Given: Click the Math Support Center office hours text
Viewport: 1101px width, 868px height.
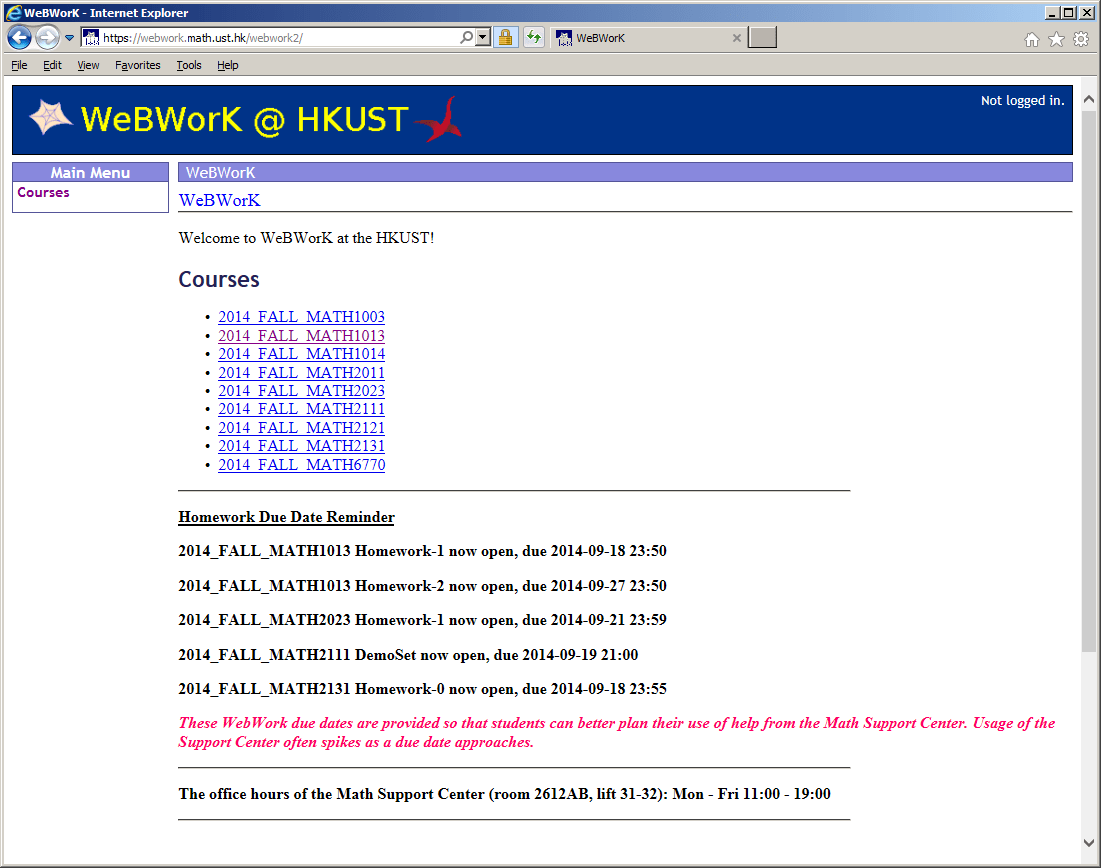Looking at the screenshot, I should pos(504,794).
